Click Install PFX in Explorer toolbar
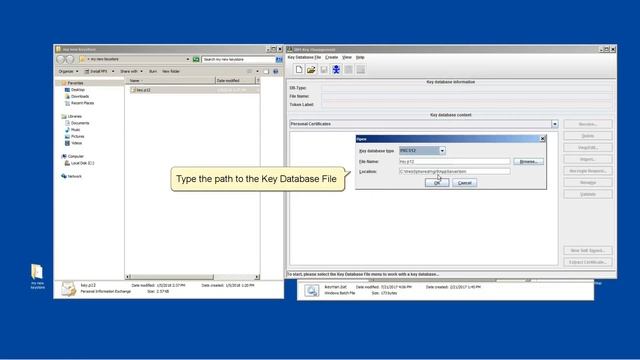640x360 pixels. click(x=96, y=71)
